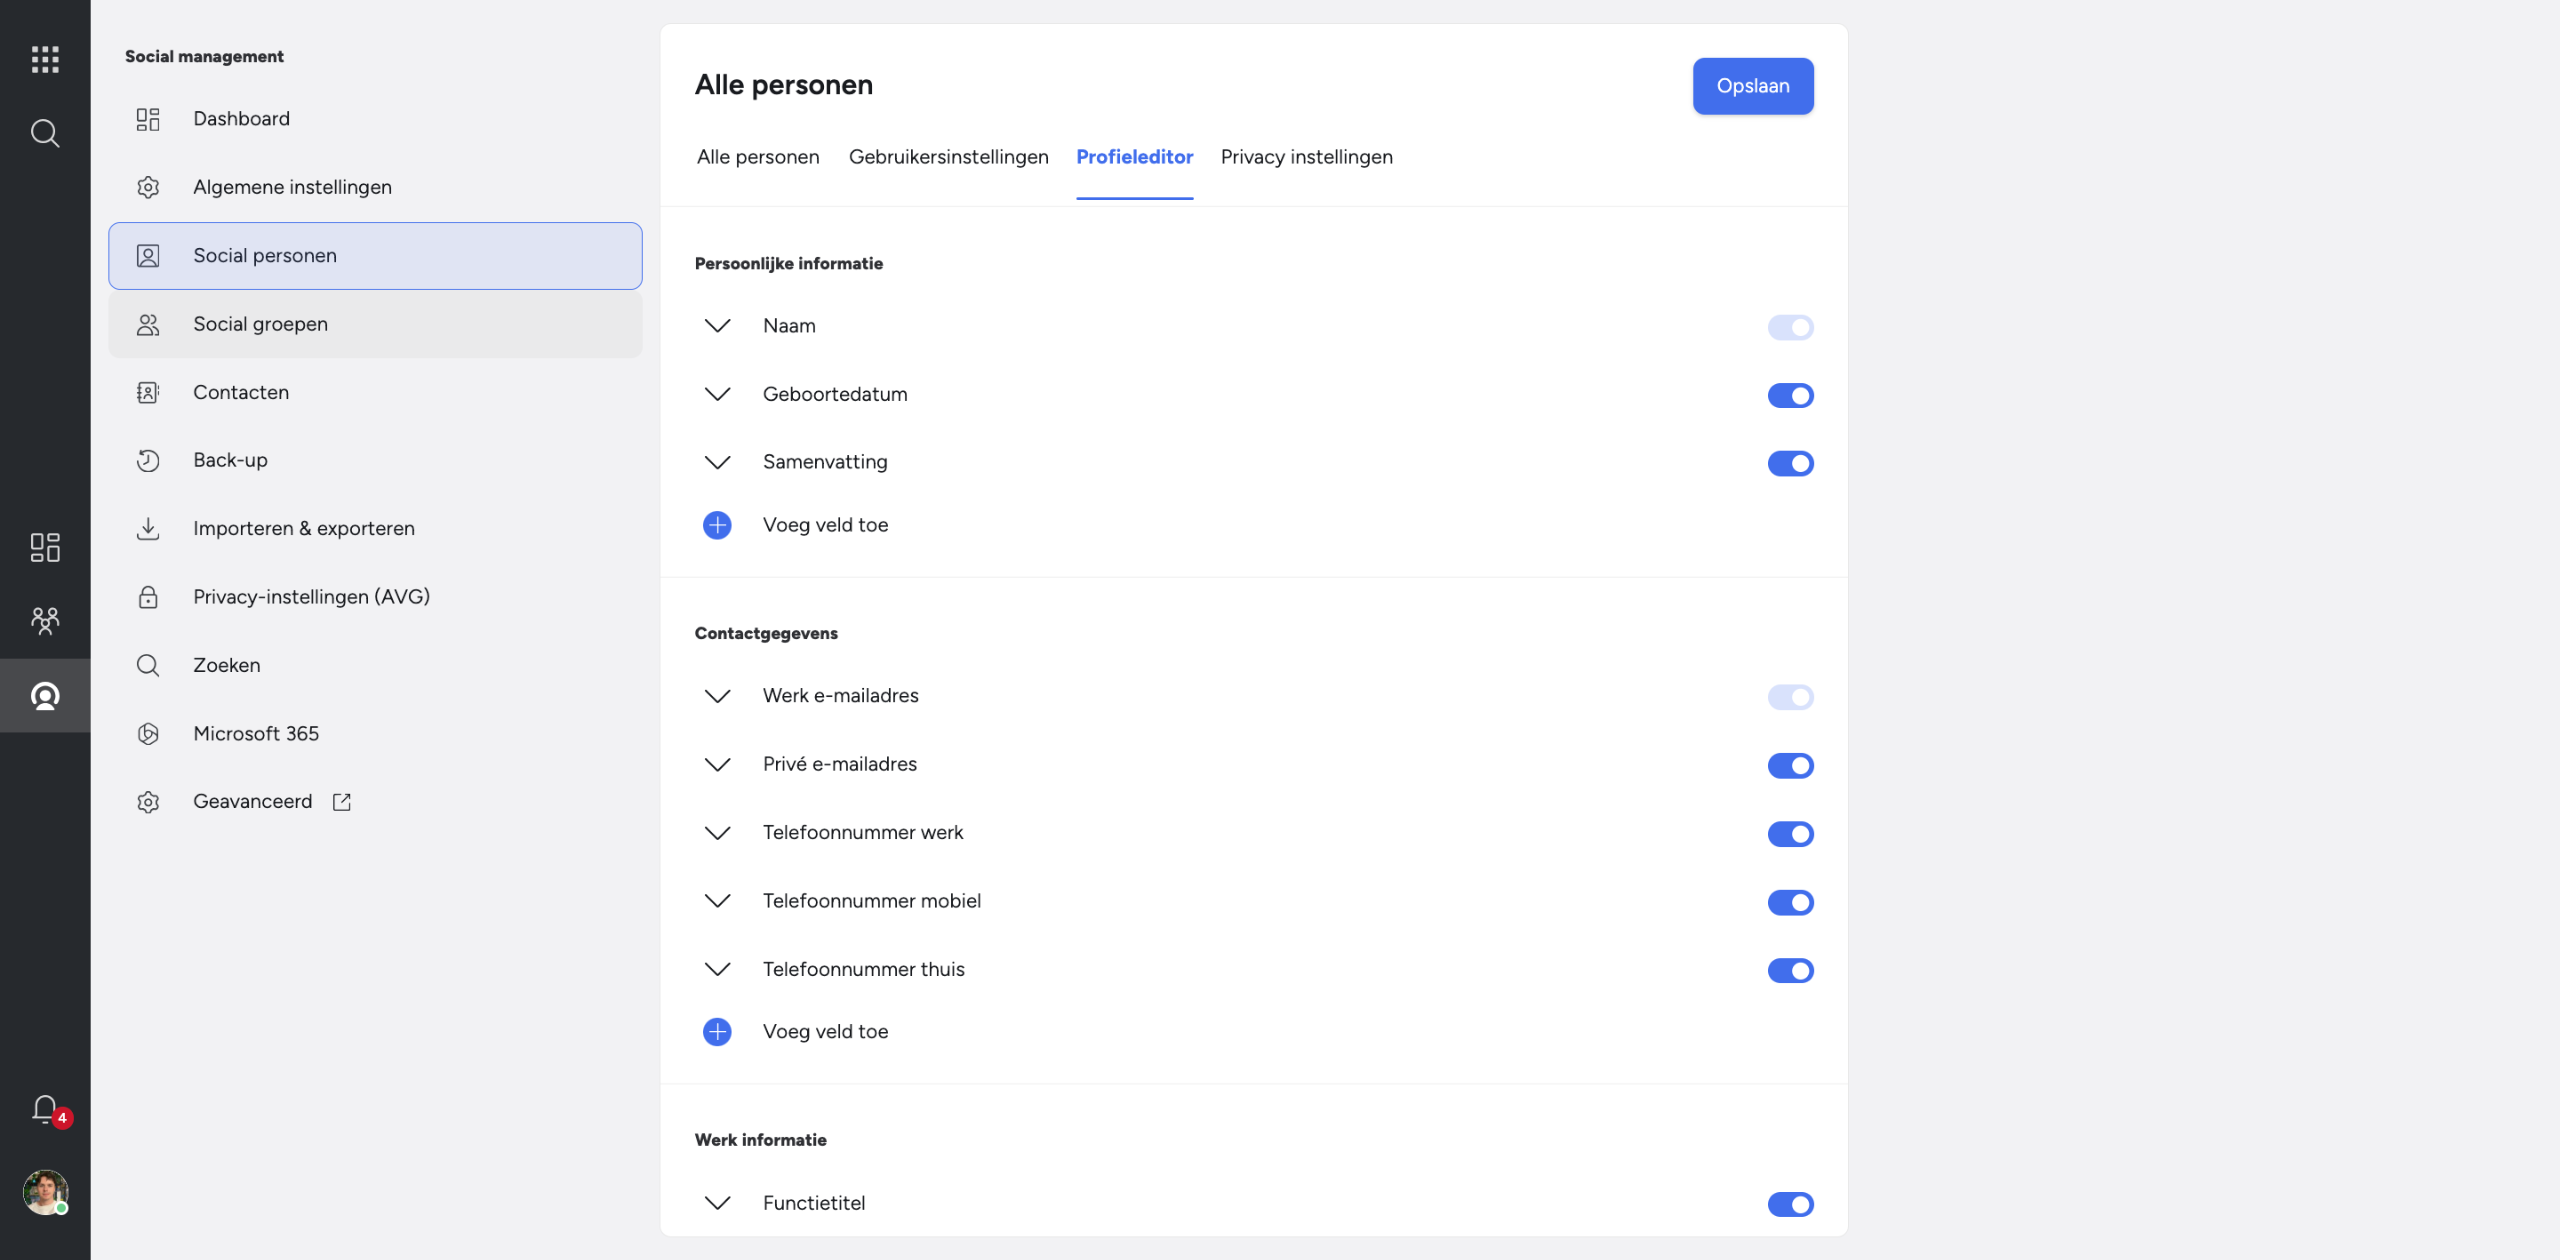The width and height of the screenshot is (2560, 1260).
Task: Expand the Functietitel field chevron
Action: [717, 1203]
